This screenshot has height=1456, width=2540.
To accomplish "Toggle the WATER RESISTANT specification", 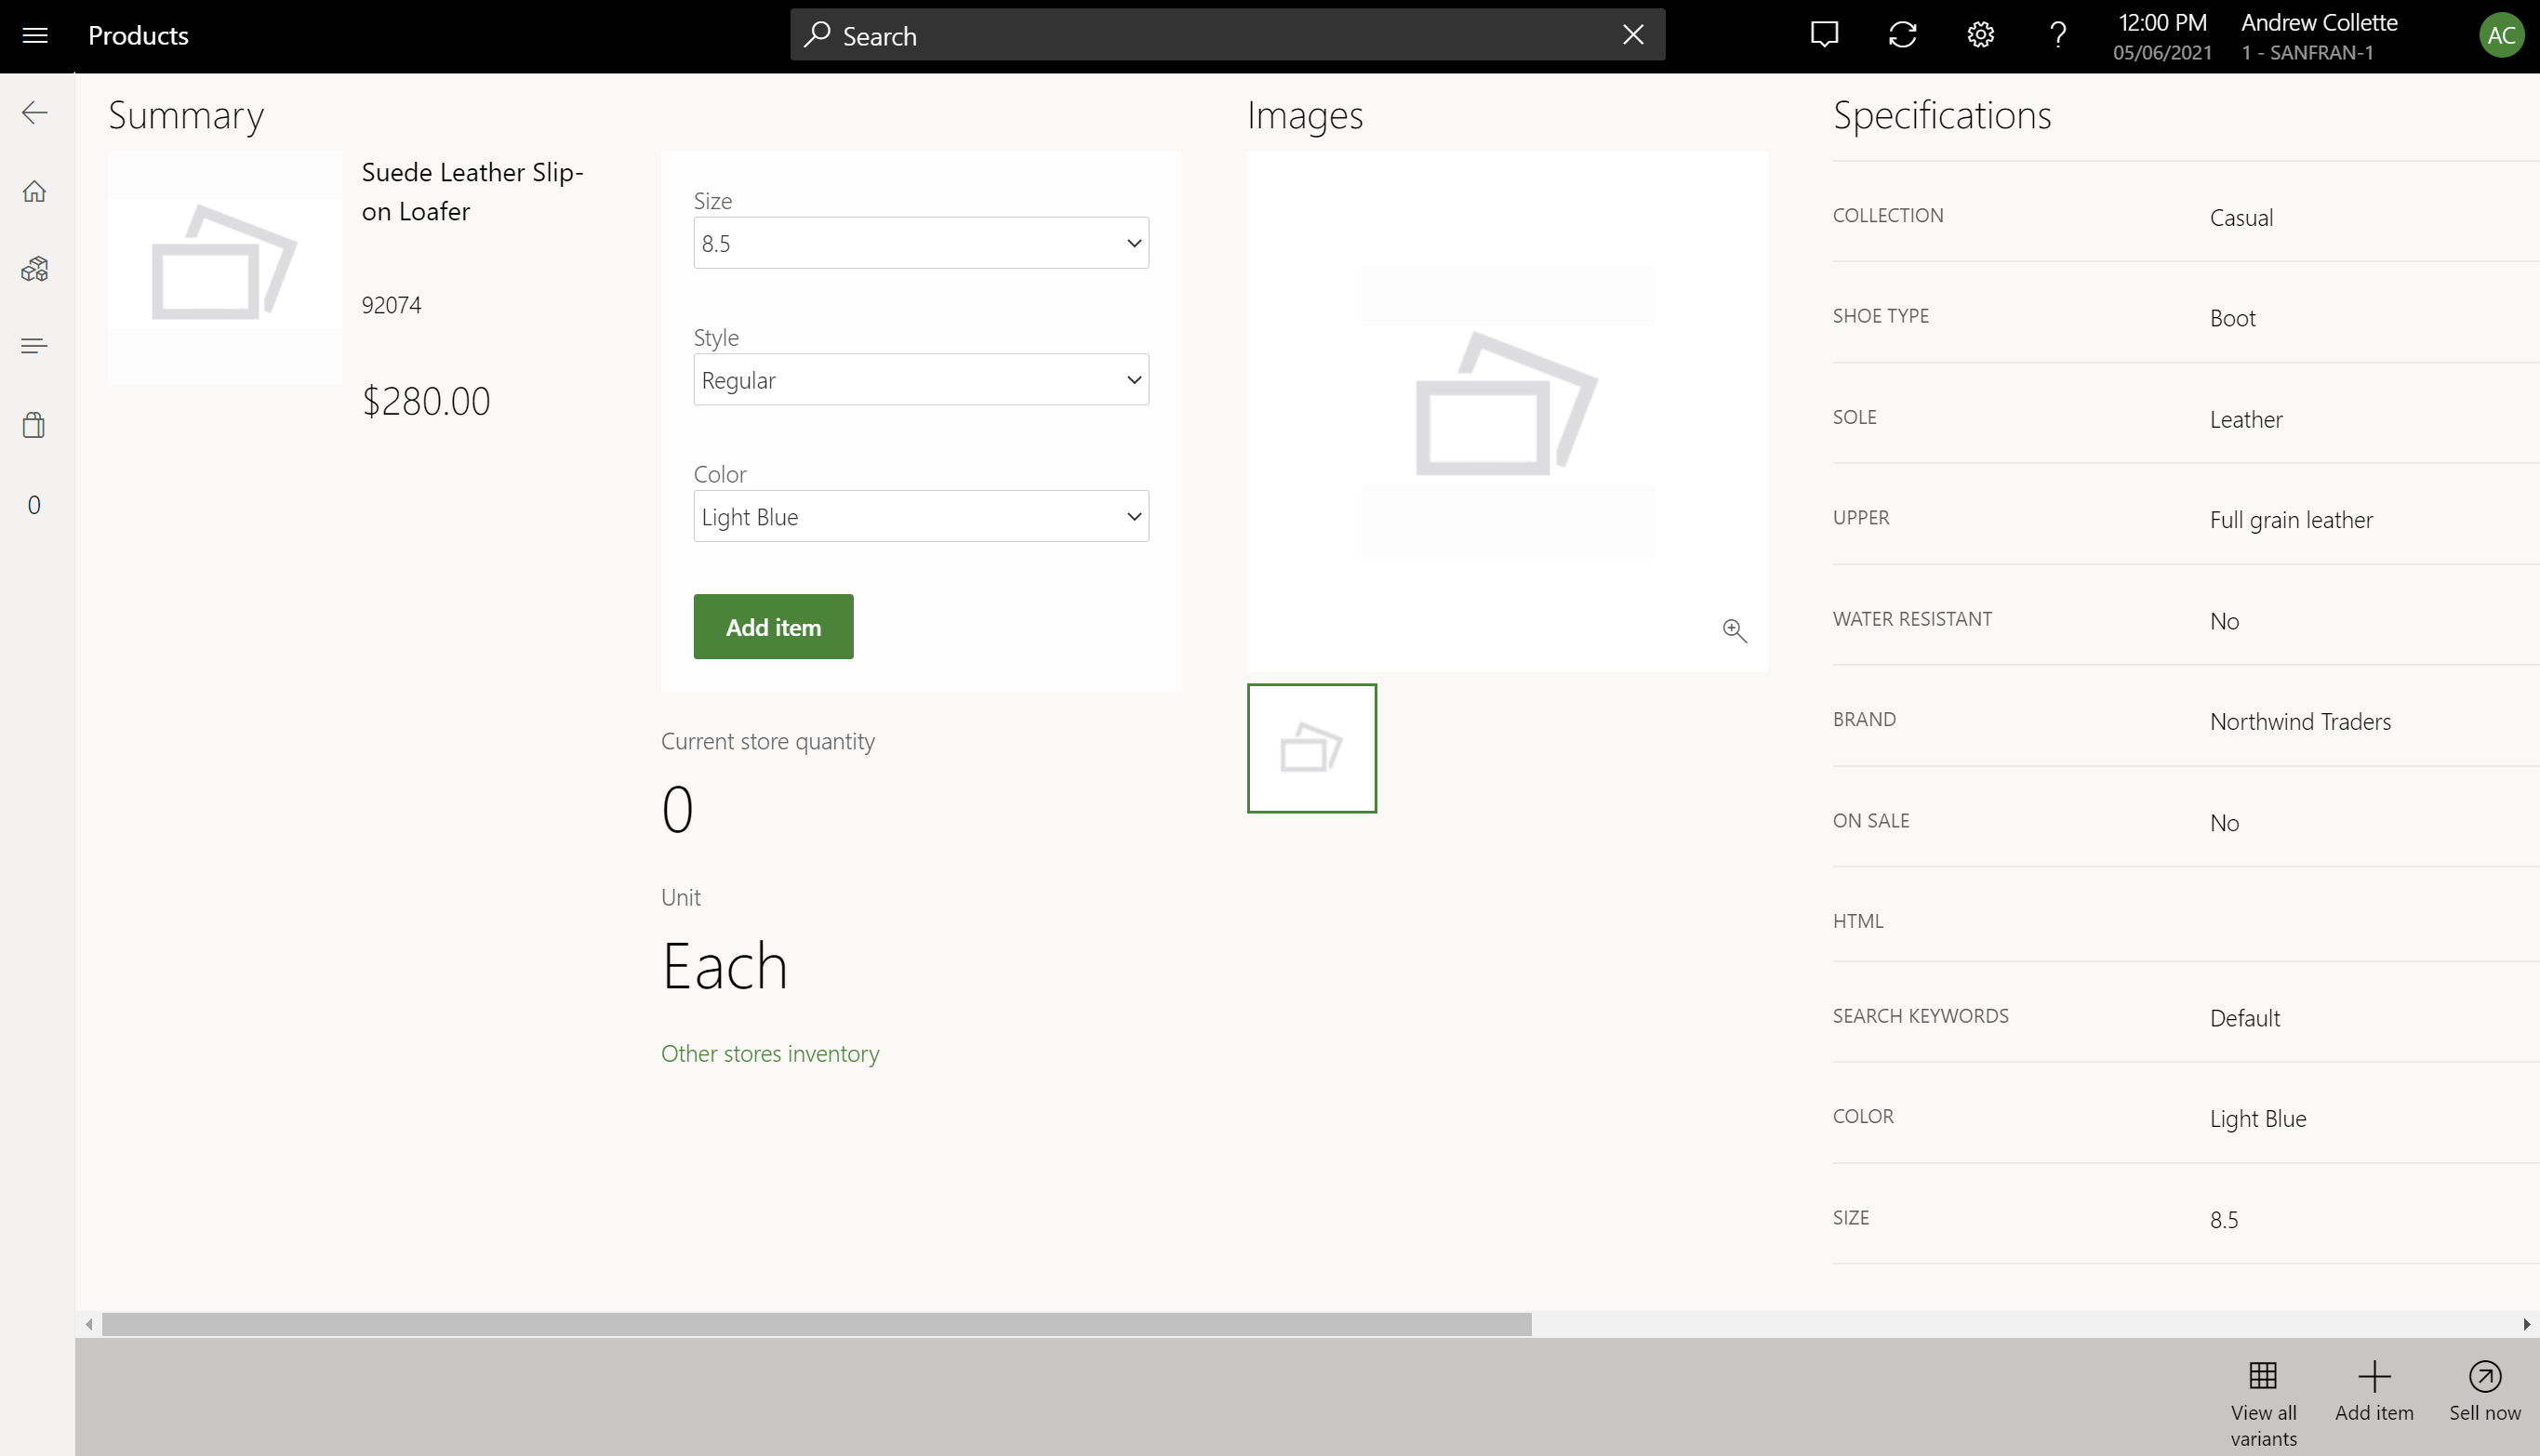I will 2225,619.
